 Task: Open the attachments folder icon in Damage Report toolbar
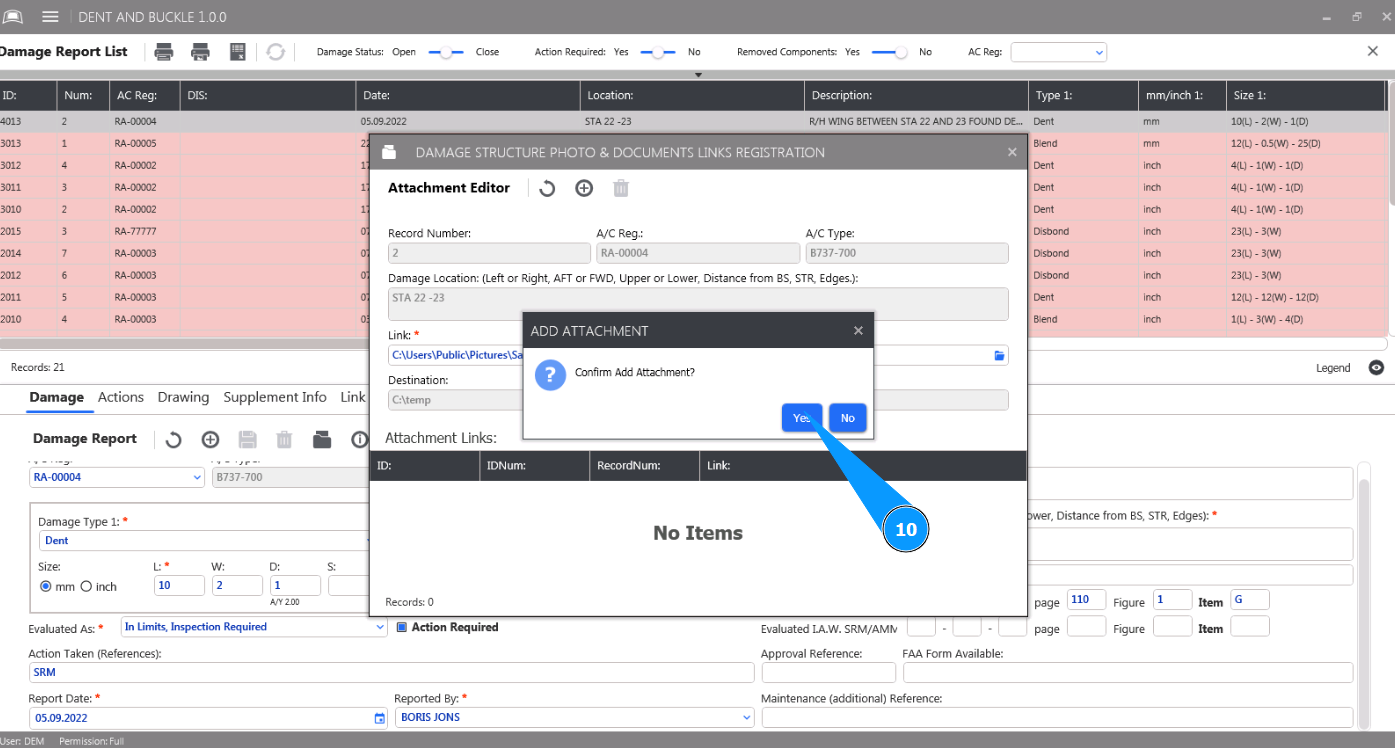tap(321, 439)
